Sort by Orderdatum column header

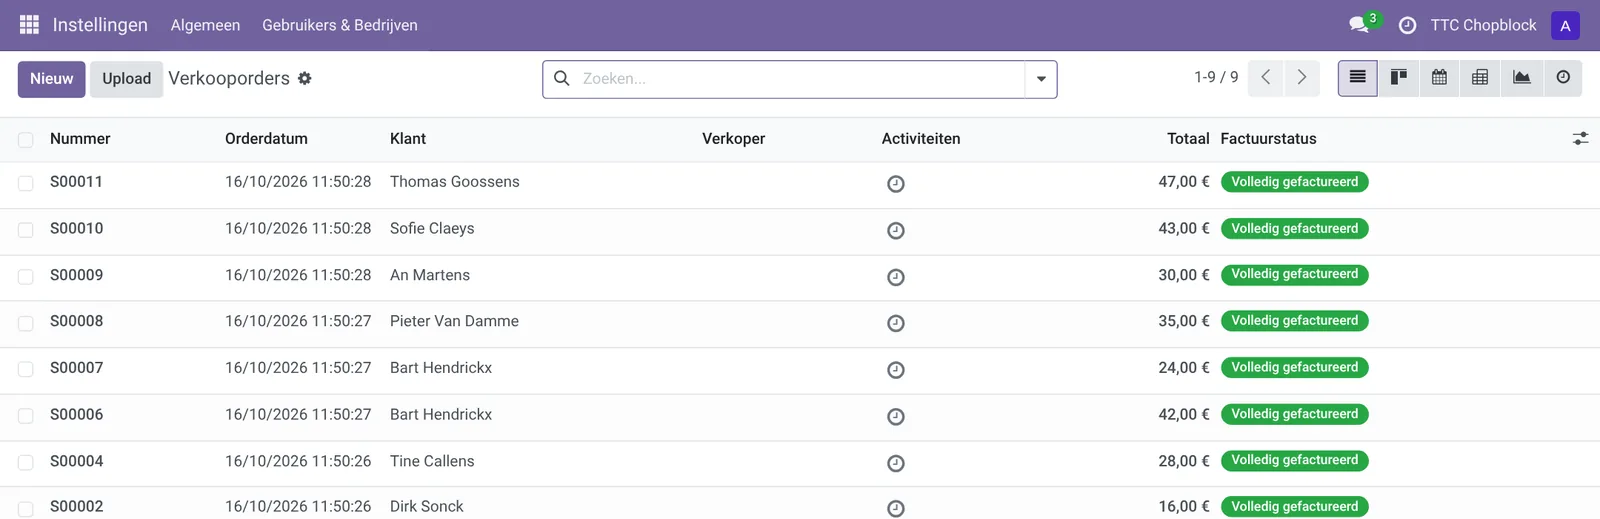266,139
